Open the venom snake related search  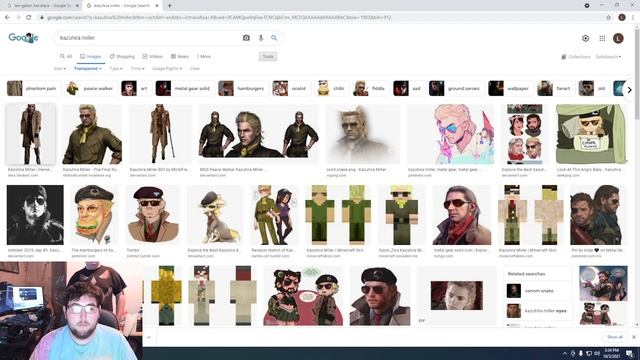[538, 291]
